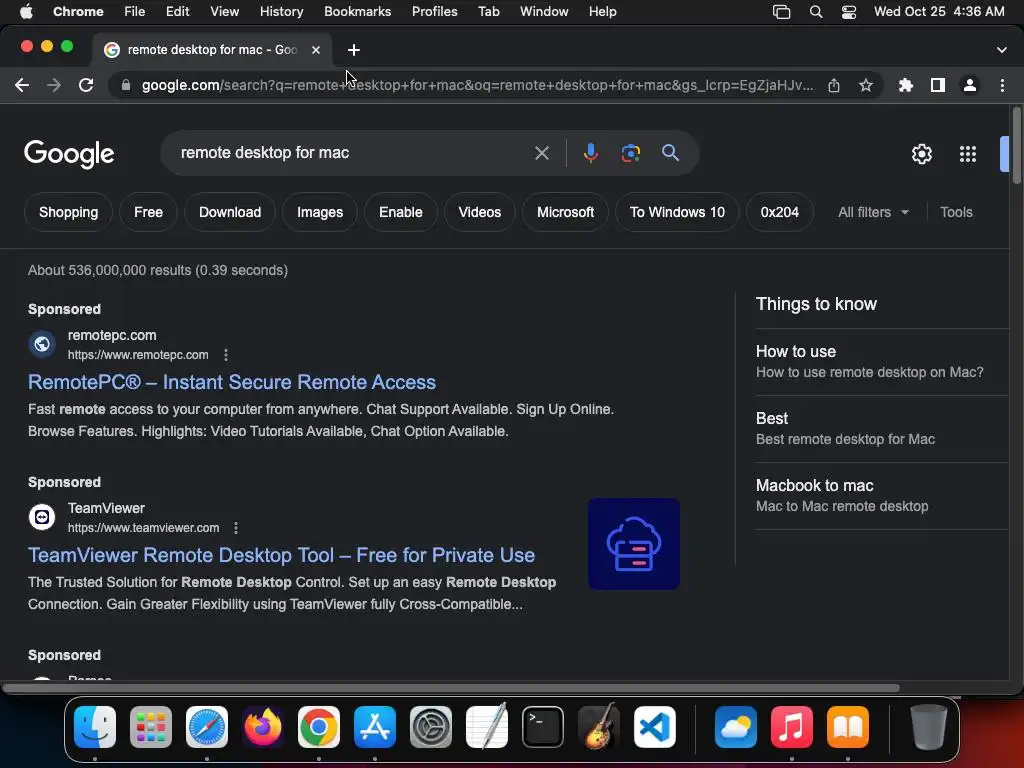1024x768 pixels.
Task: Expand Best remote desktop for Mac
Action: click(x=882, y=429)
